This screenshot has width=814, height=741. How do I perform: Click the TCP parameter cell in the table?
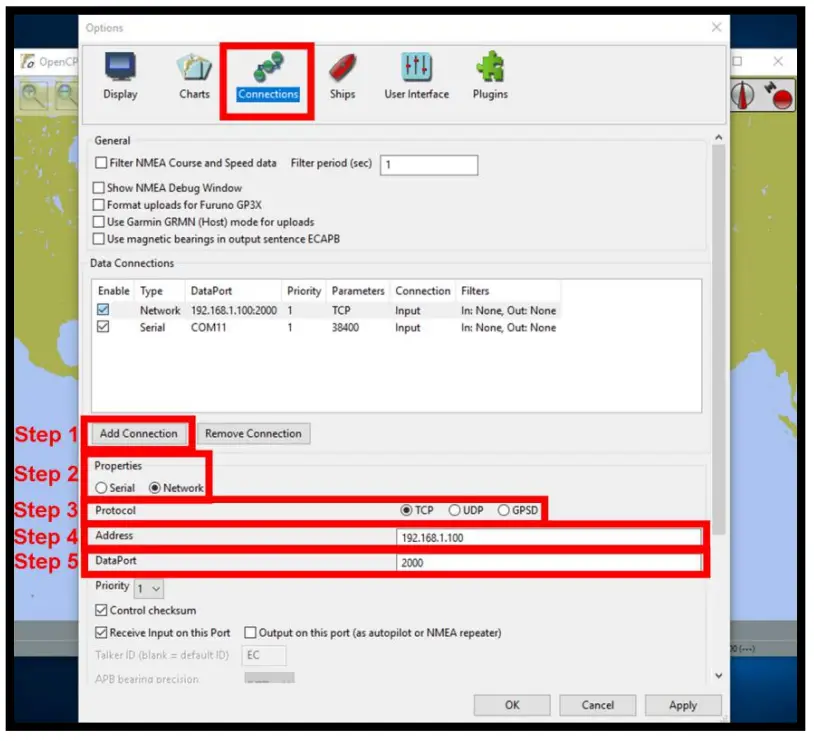click(341, 311)
